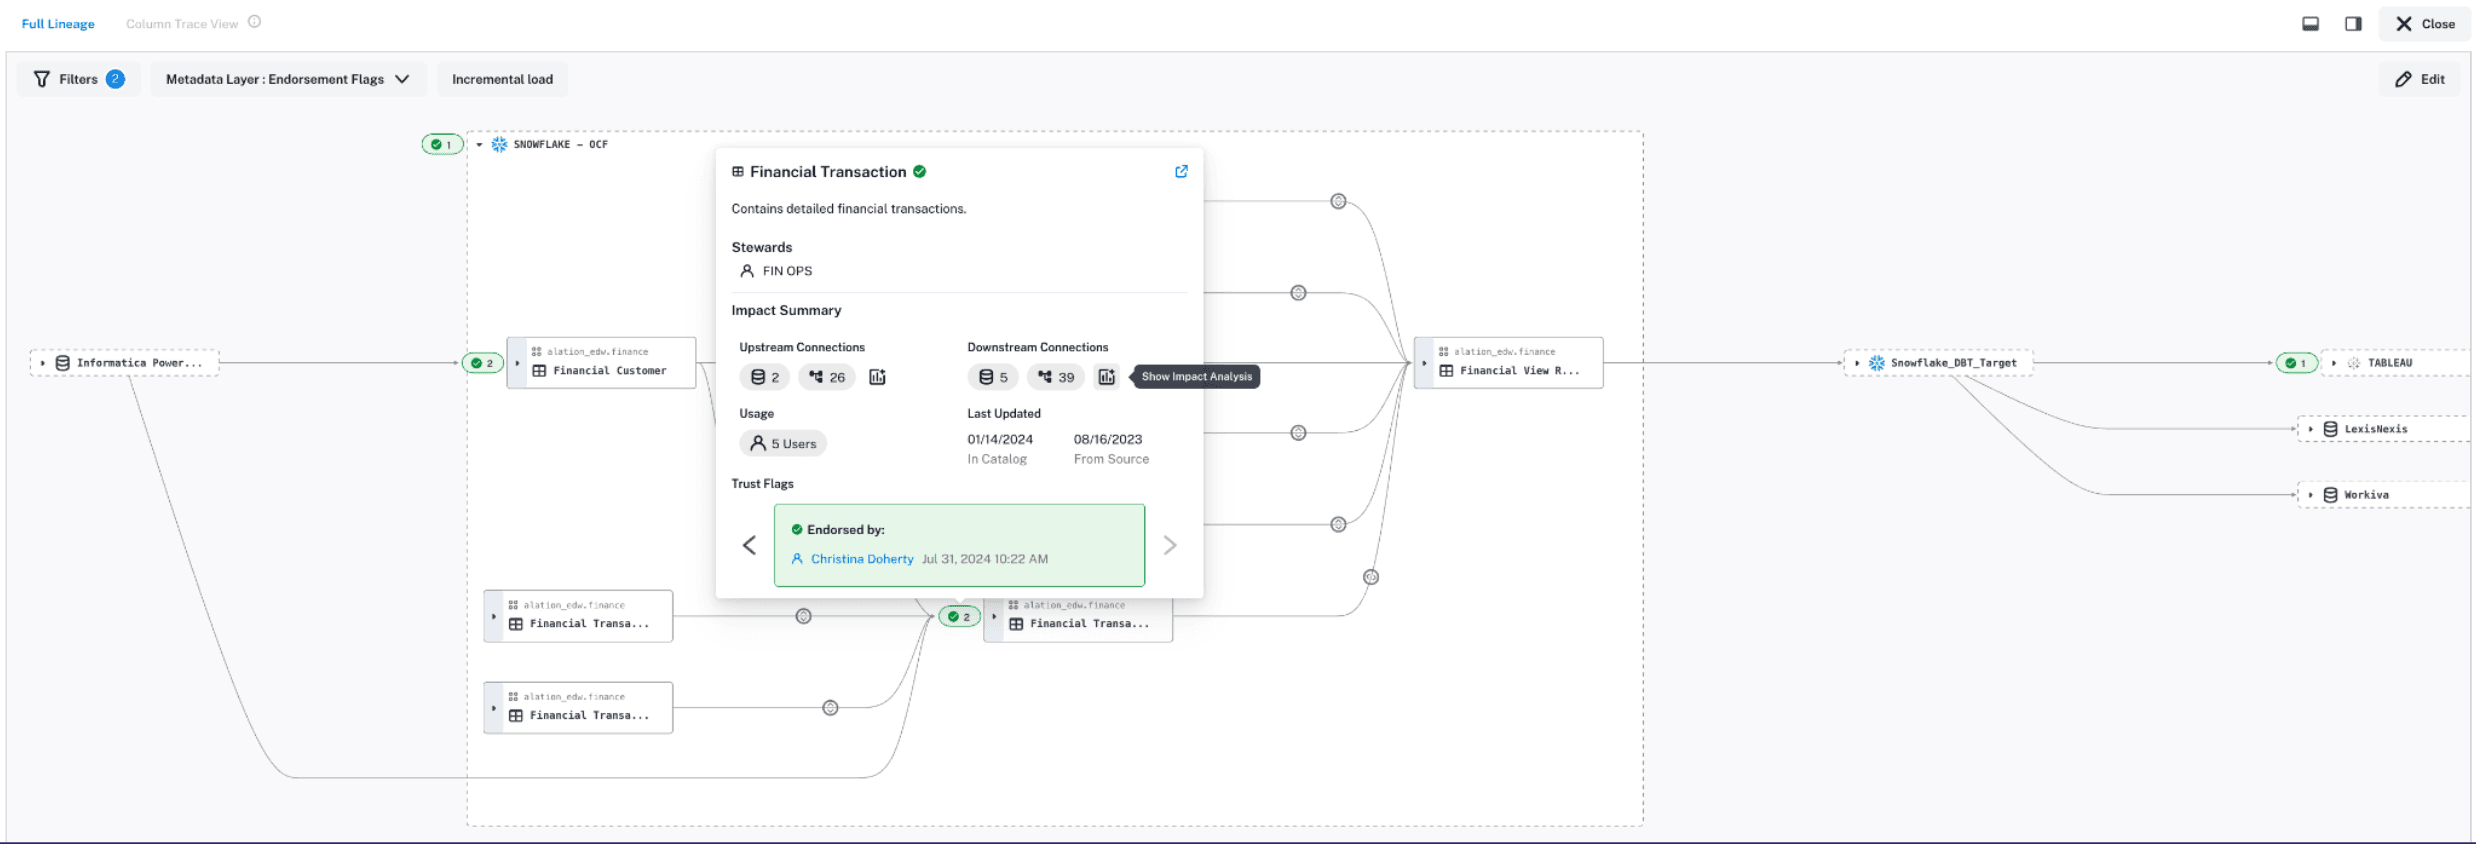2476x844 pixels.
Task: Show the next trust flag
Action: point(1169,545)
